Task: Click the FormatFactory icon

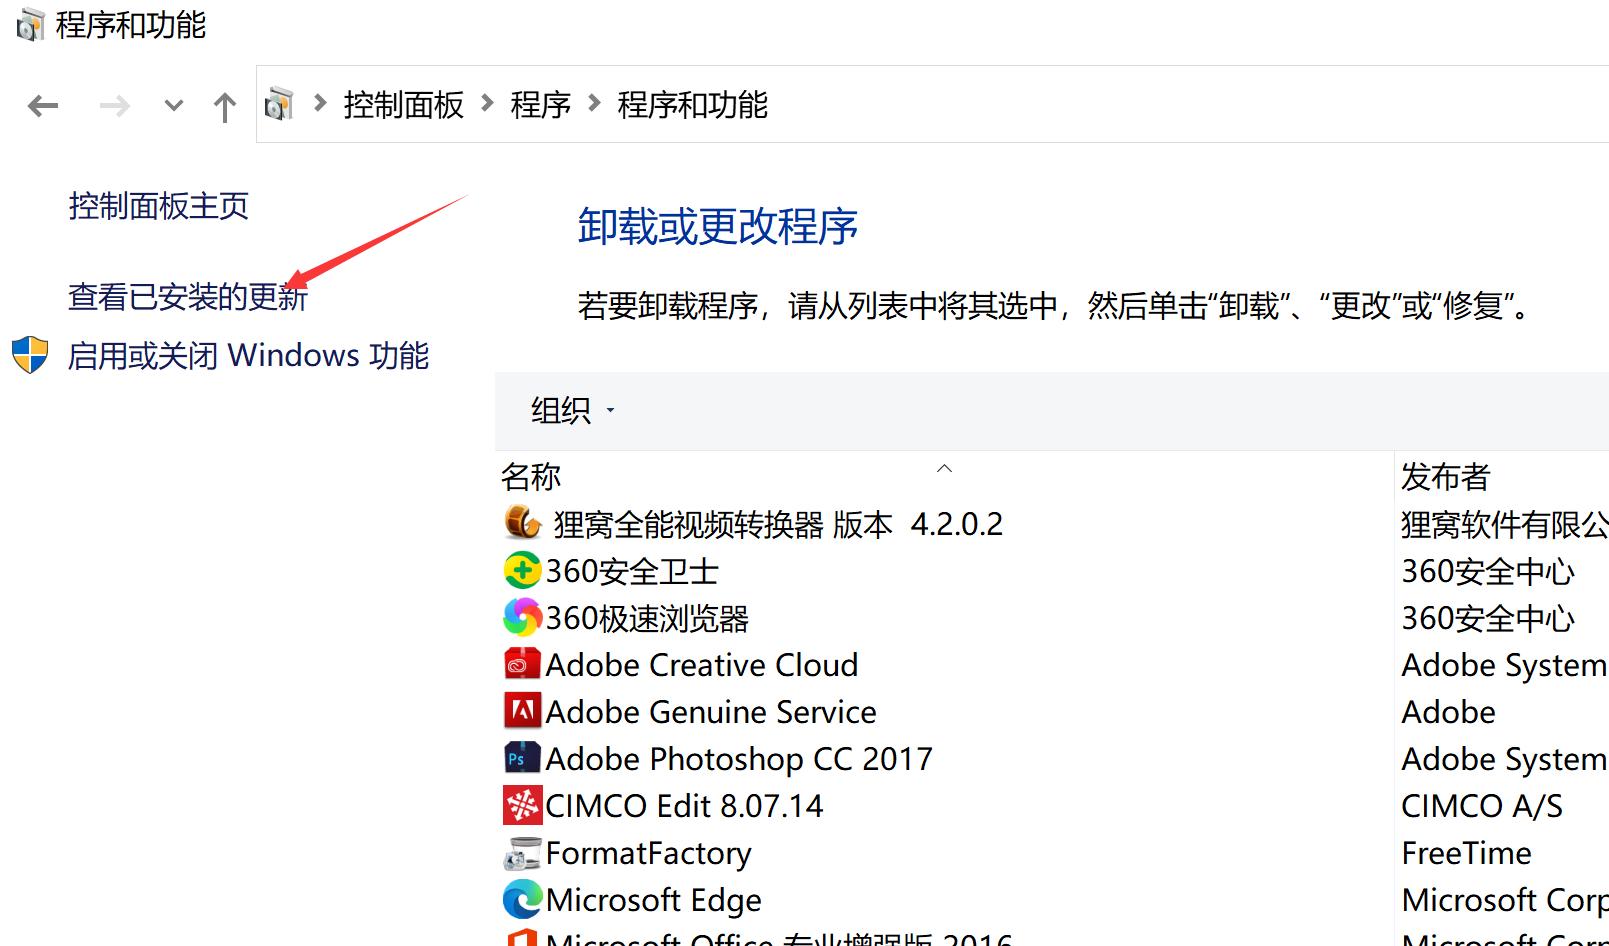Action: (x=520, y=853)
